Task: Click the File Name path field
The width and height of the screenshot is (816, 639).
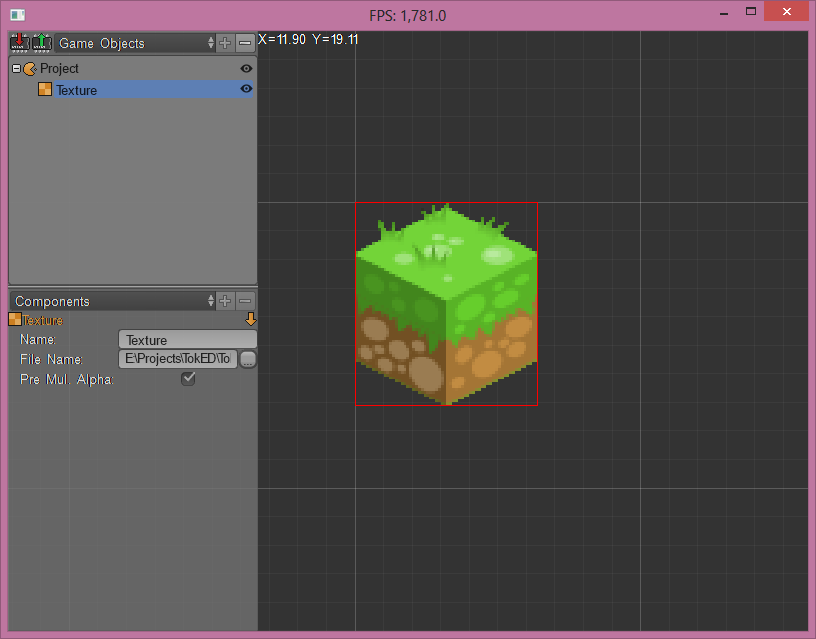Action: click(178, 359)
